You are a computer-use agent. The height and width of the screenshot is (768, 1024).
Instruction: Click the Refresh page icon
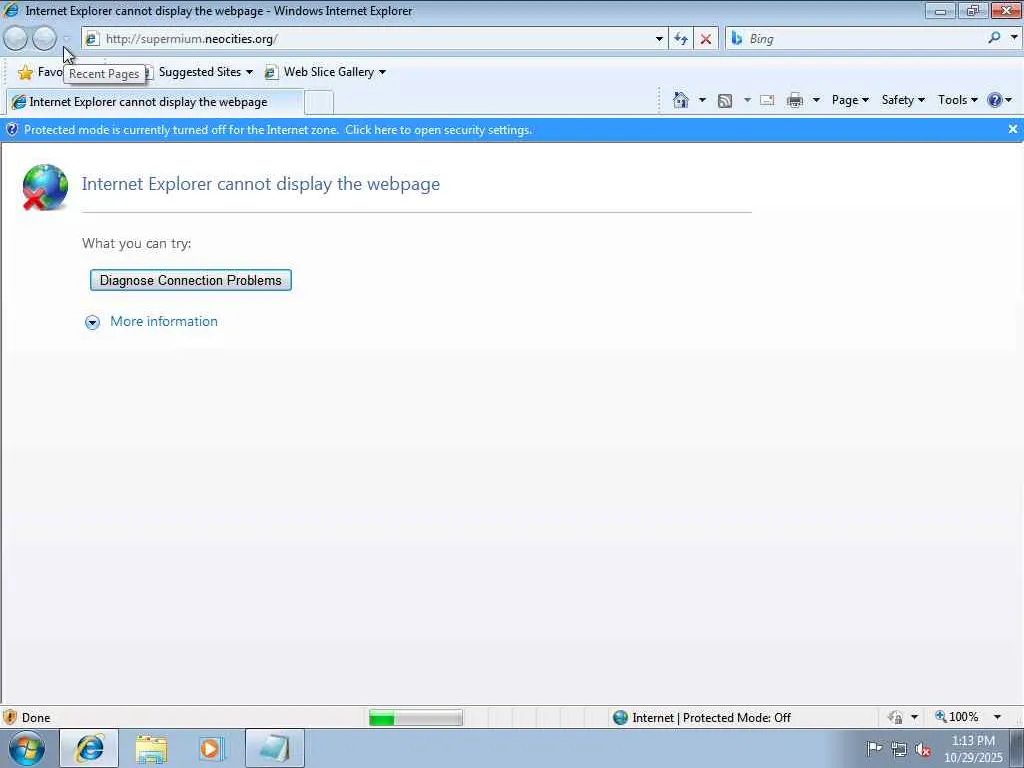pyautogui.click(x=681, y=39)
